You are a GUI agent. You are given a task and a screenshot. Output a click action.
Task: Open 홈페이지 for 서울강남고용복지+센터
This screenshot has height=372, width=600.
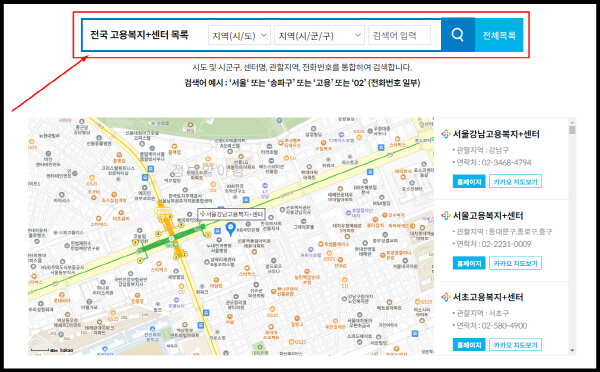(x=469, y=181)
